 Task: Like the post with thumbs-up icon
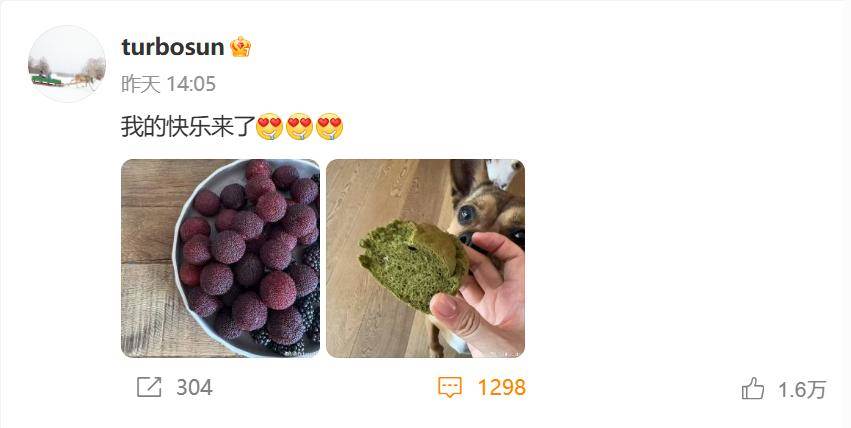(753, 389)
